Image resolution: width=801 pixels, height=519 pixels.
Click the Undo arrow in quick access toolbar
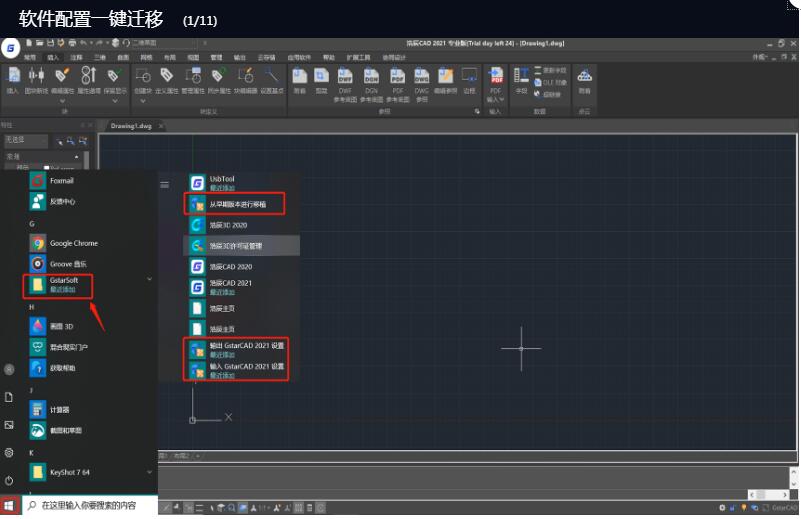[x=83, y=43]
